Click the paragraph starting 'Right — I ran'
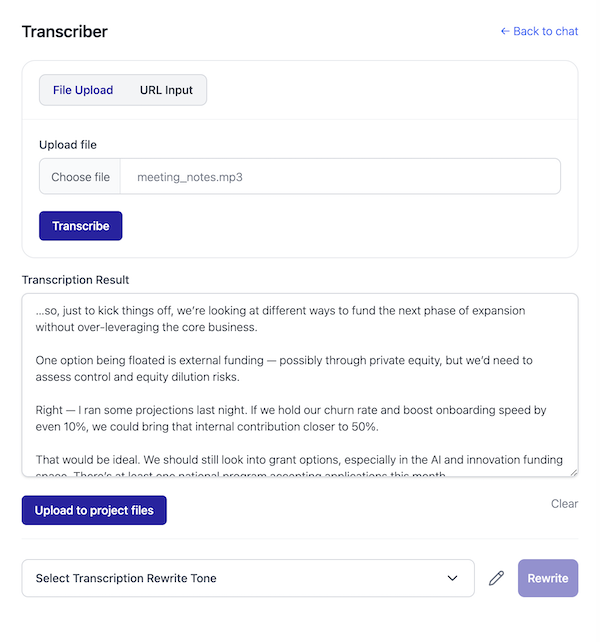The height and width of the screenshot is (642, 600). pyautogui.click(x=290, y=419)
